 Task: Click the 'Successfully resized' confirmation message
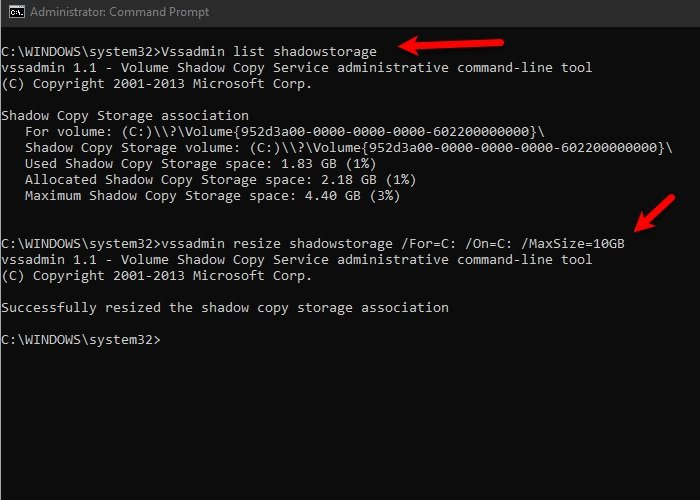click(225, 307)
